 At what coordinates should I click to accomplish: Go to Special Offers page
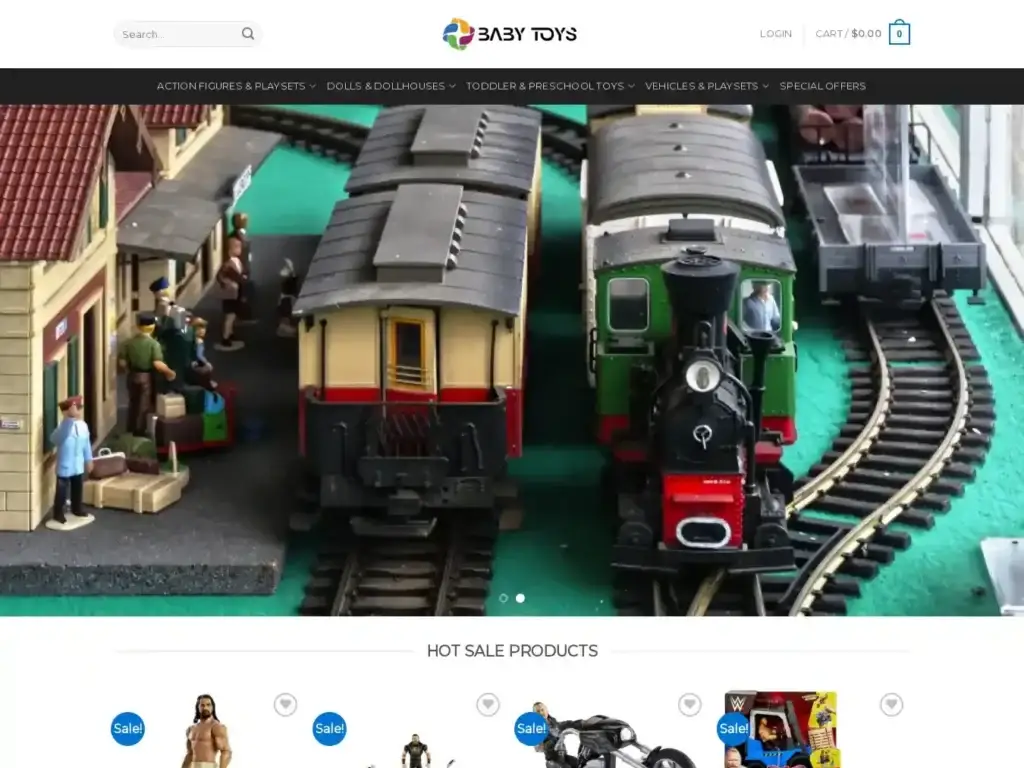click(822, 86)
